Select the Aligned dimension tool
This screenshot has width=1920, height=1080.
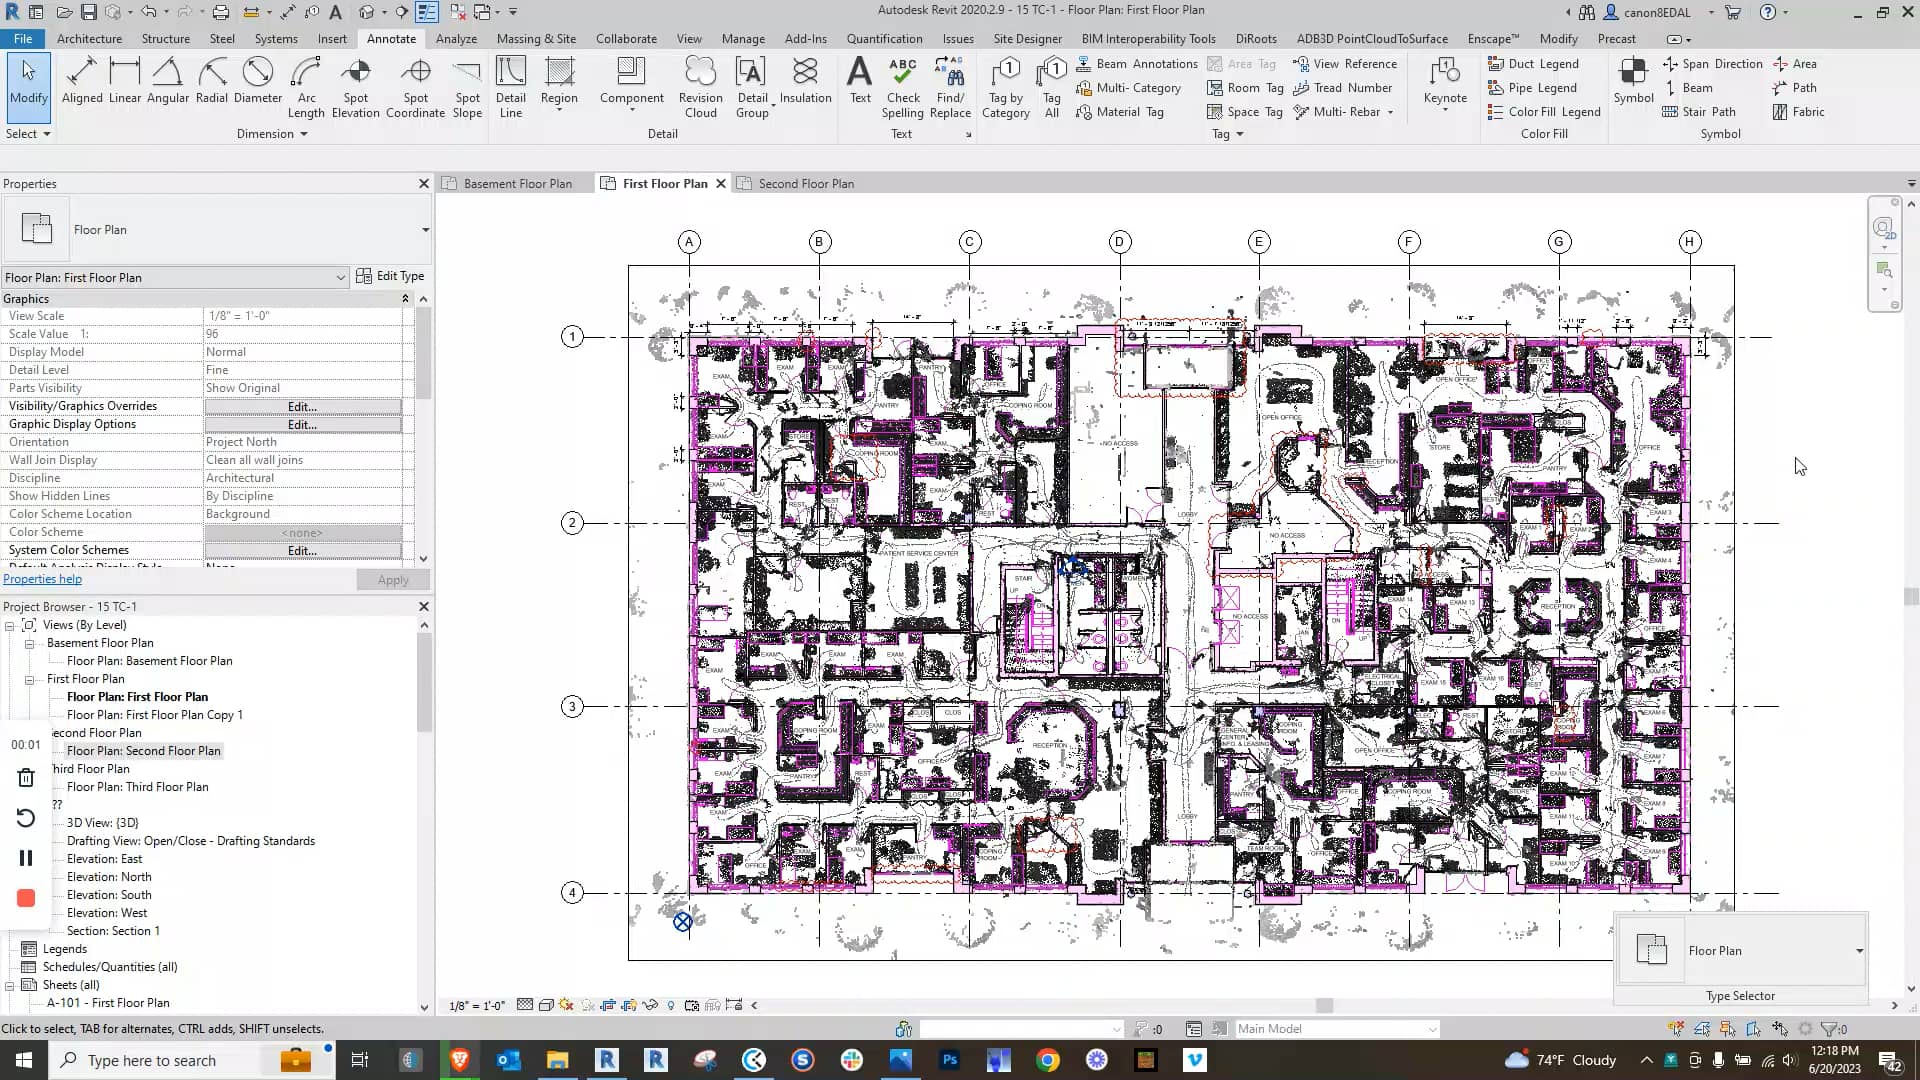pos(81,85)
